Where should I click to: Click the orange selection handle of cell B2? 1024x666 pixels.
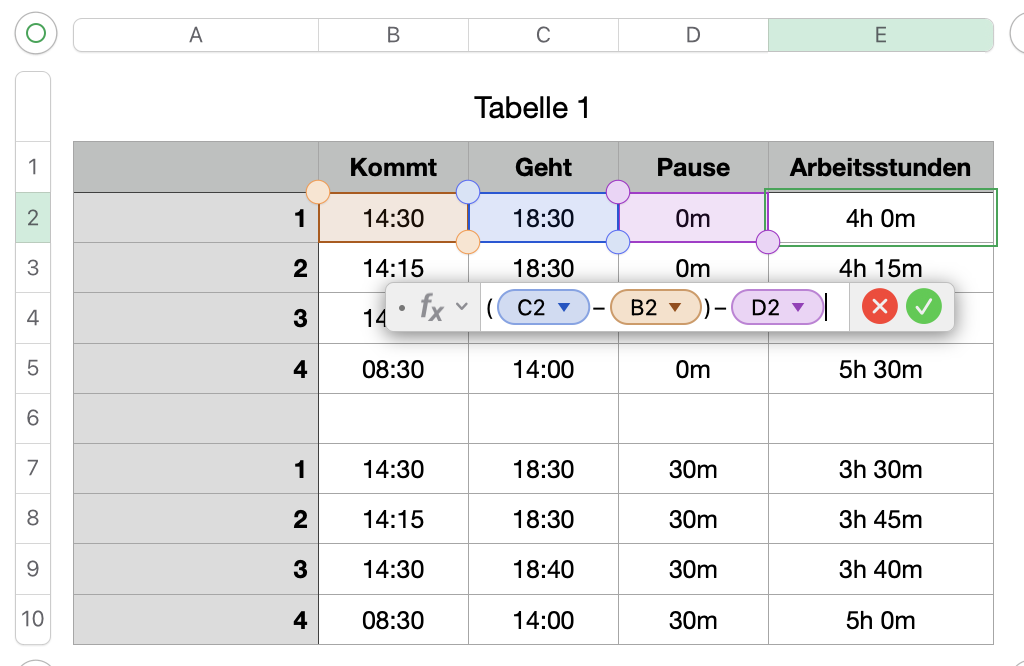pyautogui.click(x=318, y=192)
